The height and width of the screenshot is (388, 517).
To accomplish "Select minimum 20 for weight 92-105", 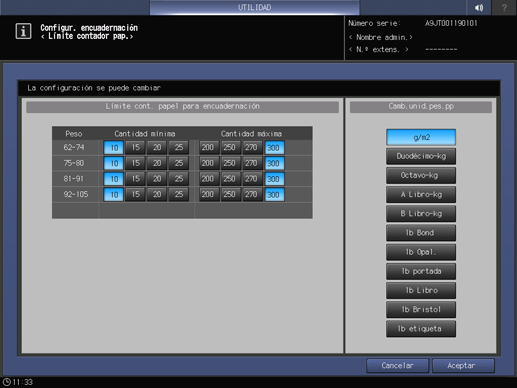I will [157, 194].
